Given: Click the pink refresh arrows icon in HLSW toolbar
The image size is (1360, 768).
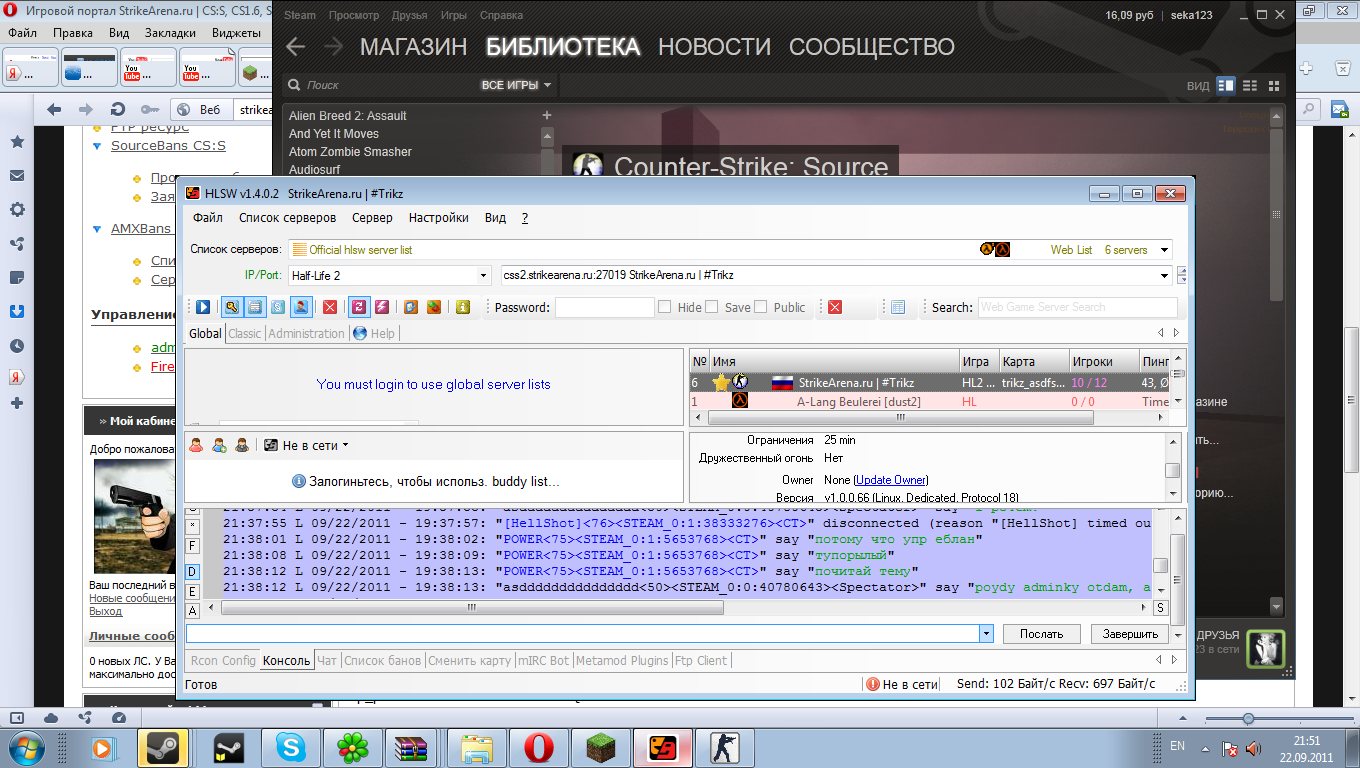Looking at the screenshot, I should click(357, 307).
